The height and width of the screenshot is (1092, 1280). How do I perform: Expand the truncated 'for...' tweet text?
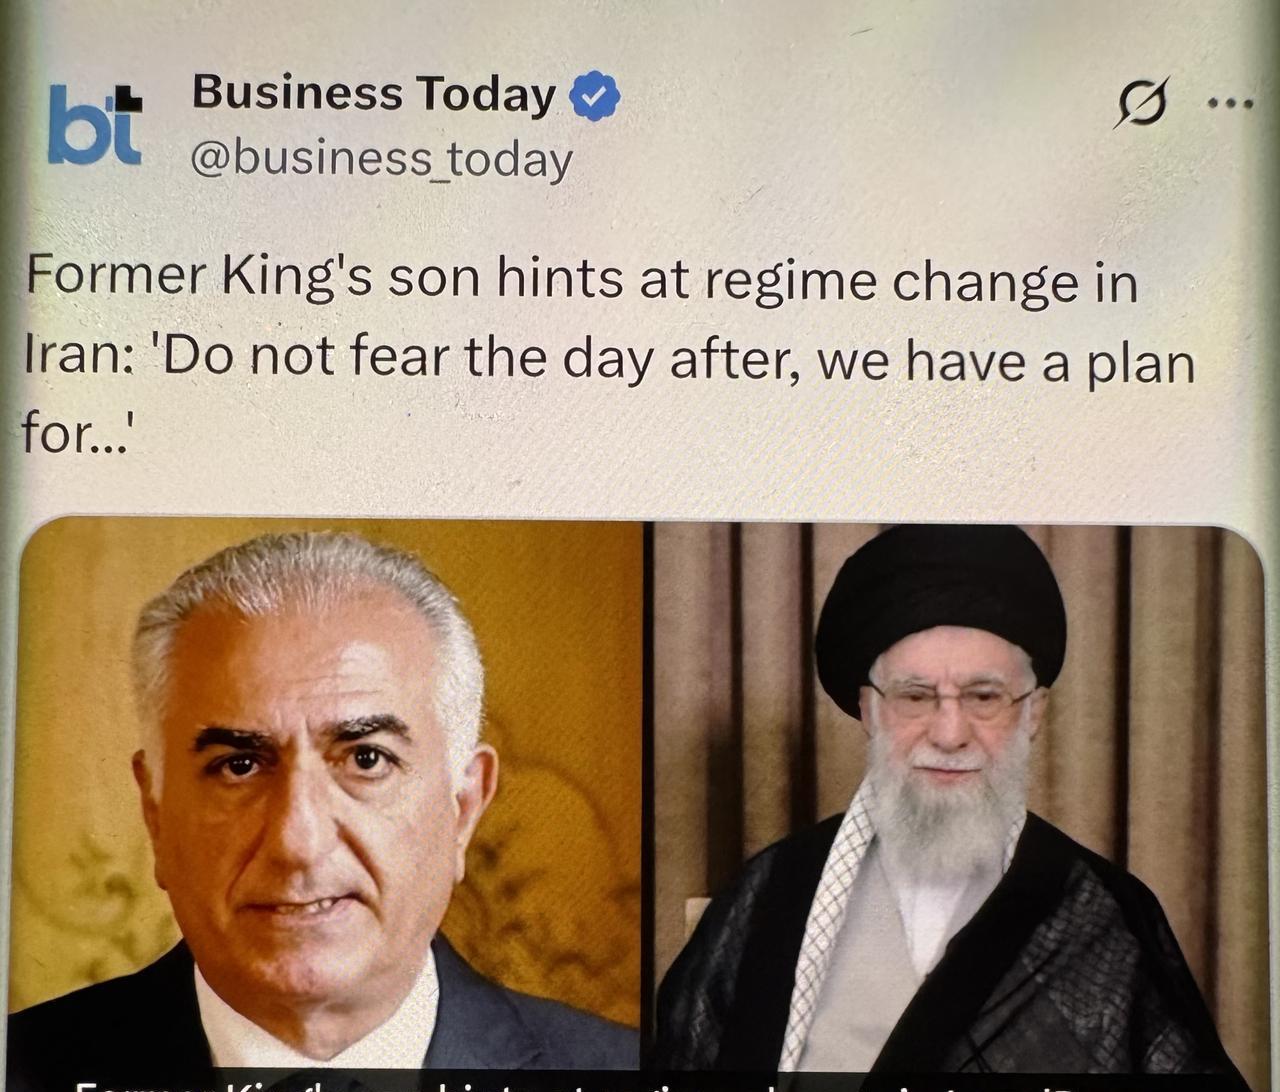click(x=77, y=434)
